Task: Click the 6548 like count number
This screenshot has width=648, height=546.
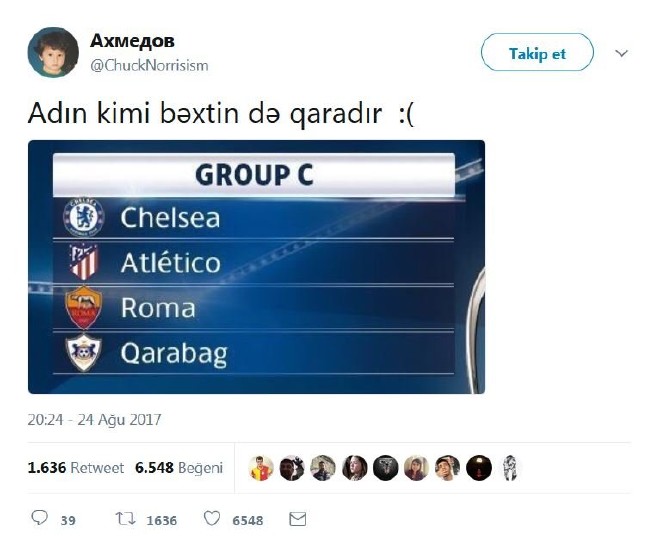Action: (248, 520)
